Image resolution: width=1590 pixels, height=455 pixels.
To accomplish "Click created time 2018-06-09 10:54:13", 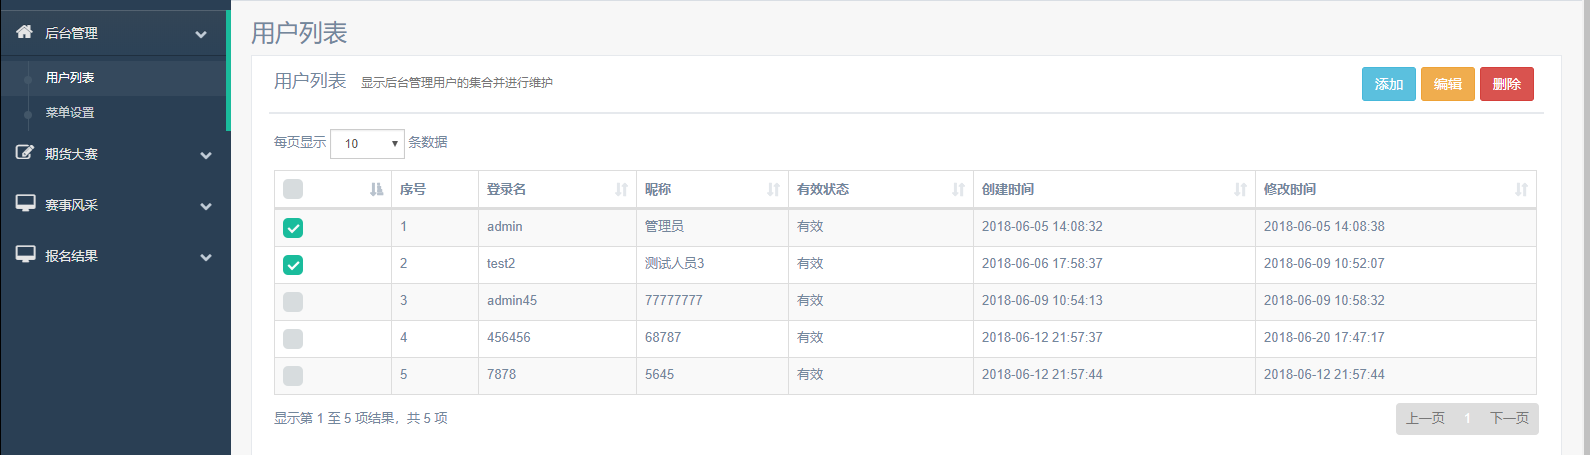I will tap(1042, 300).
